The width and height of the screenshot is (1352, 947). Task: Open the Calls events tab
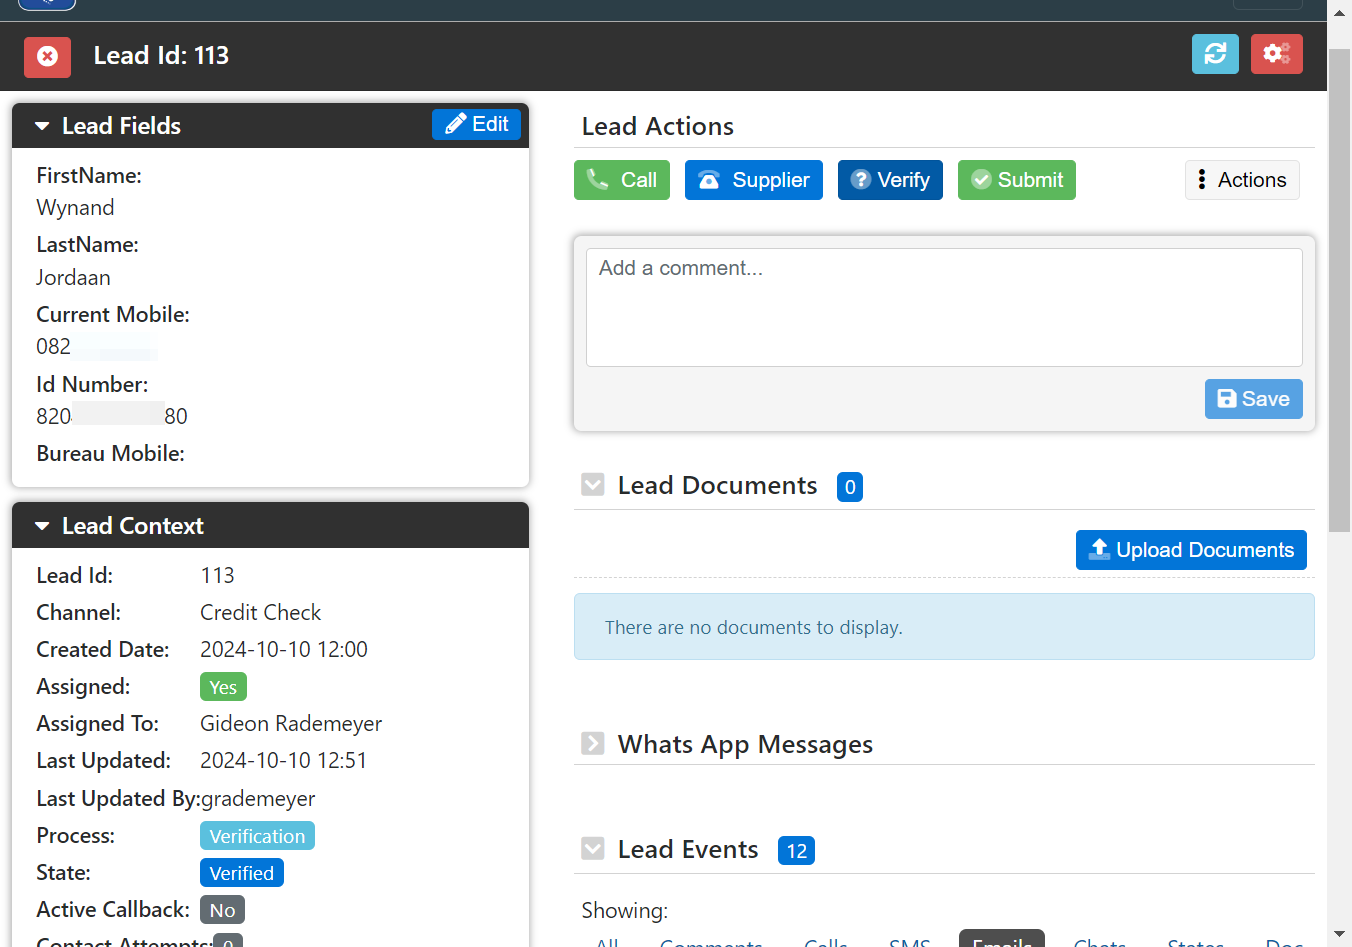click(x=826, y=941)
